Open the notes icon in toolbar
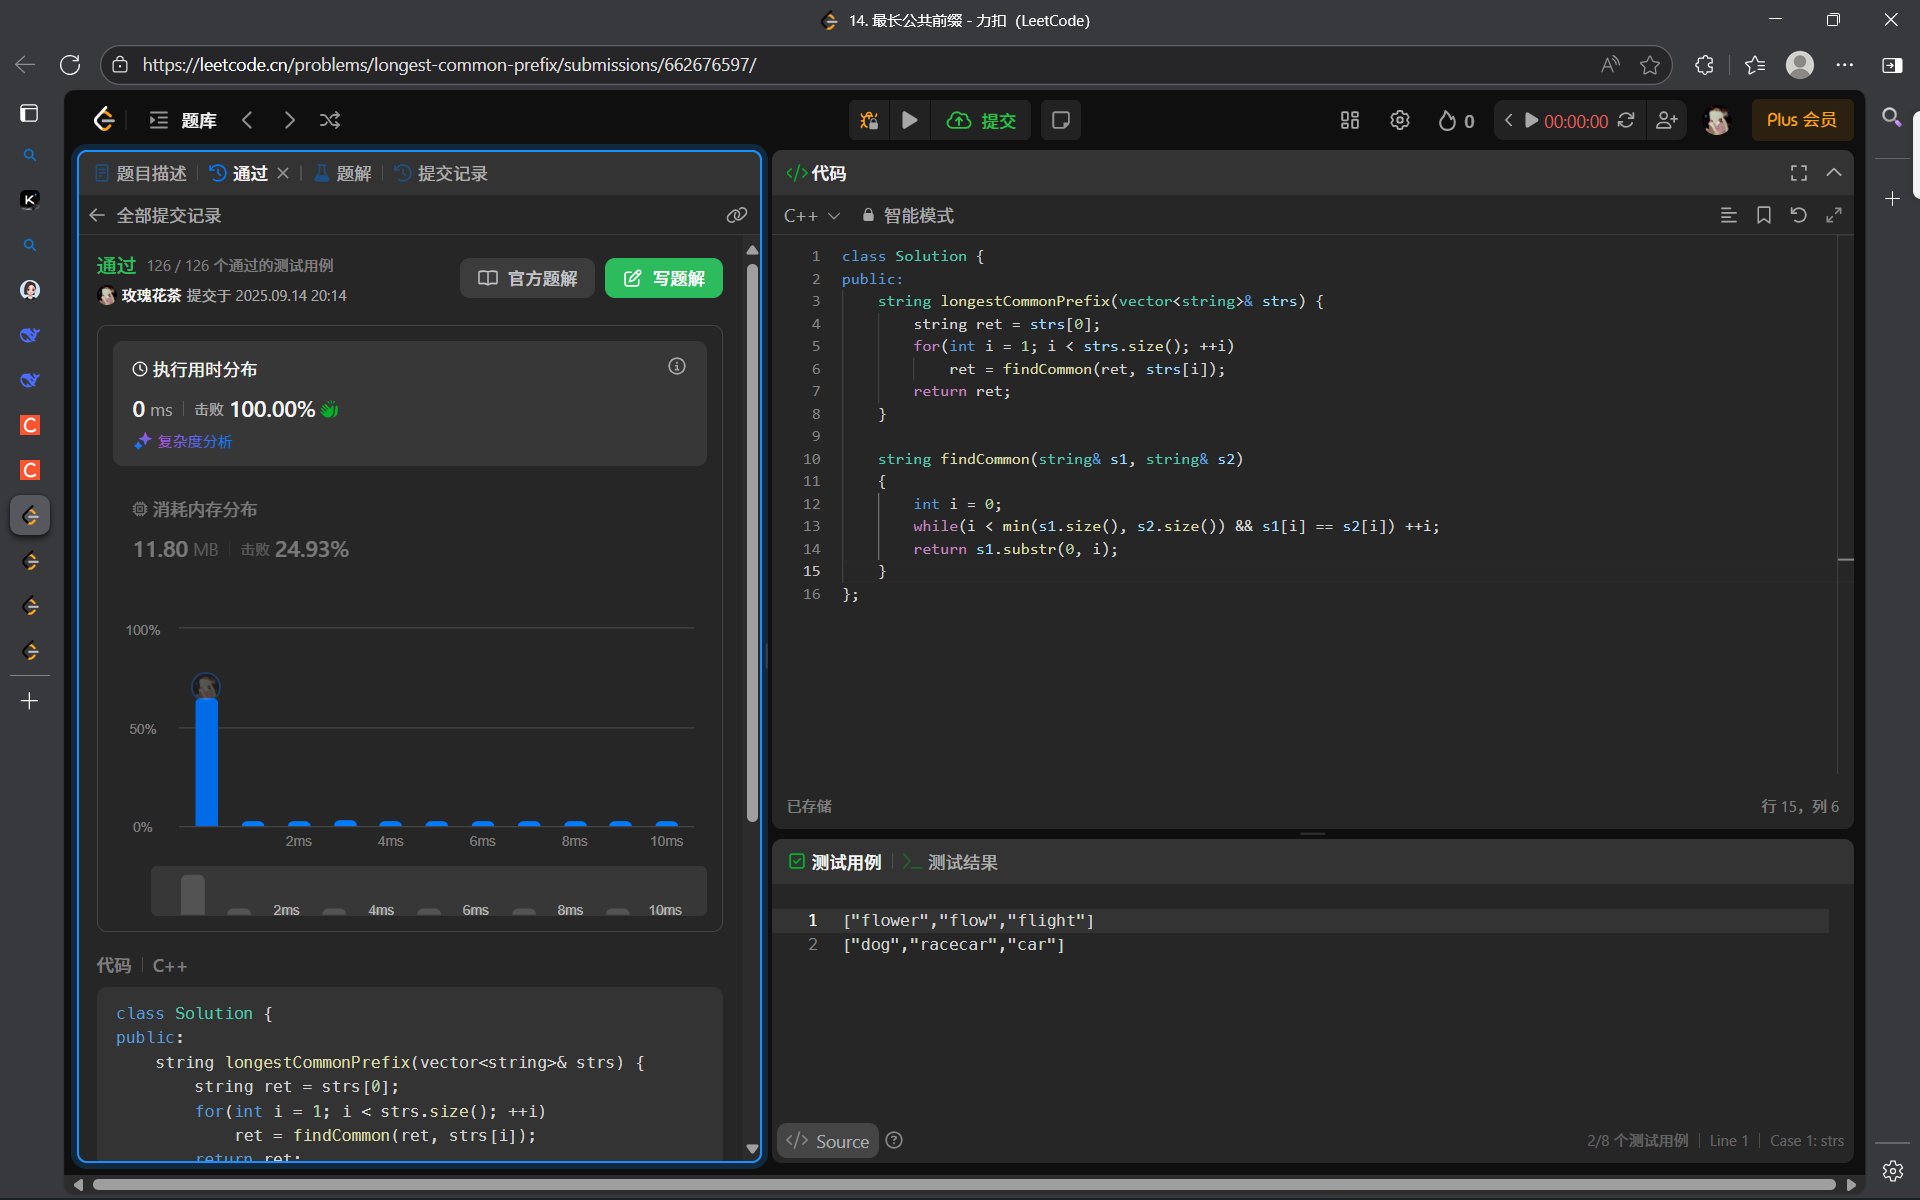 pos(1061,120)
